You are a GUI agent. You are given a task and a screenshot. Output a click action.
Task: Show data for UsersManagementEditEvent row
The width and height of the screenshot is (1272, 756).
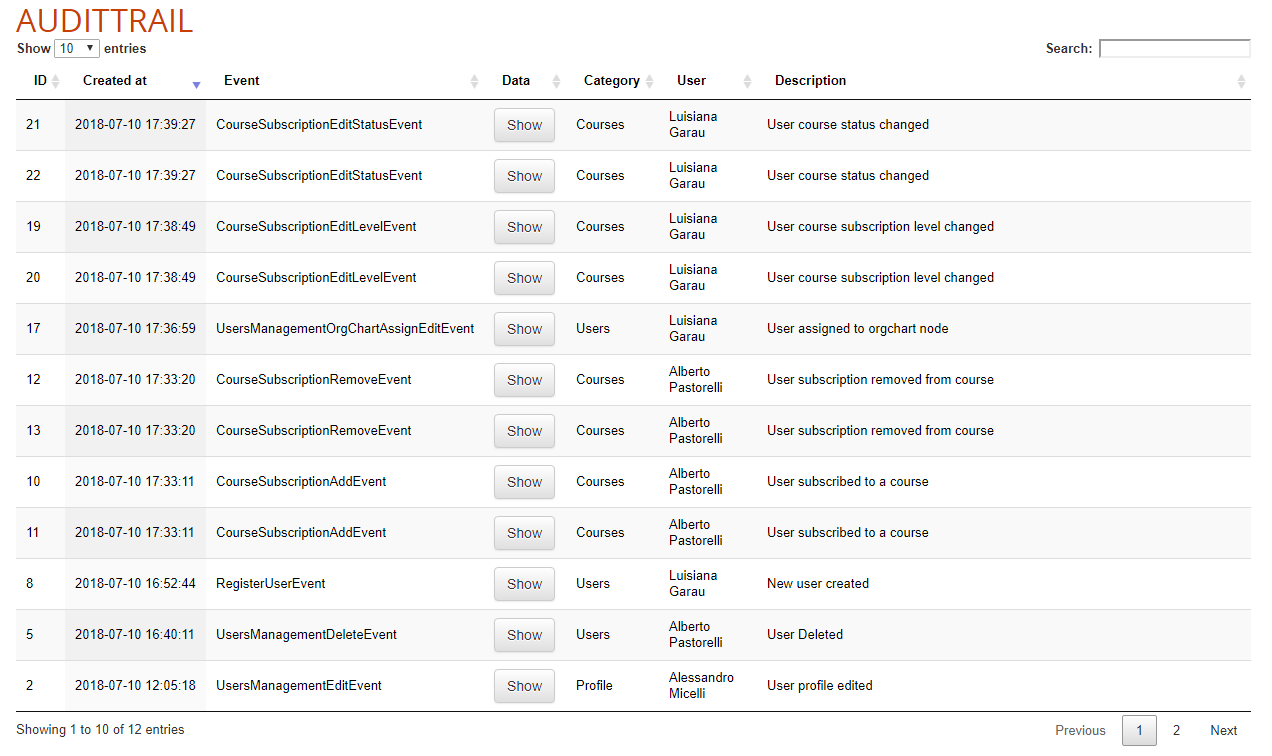pos(524,686)
